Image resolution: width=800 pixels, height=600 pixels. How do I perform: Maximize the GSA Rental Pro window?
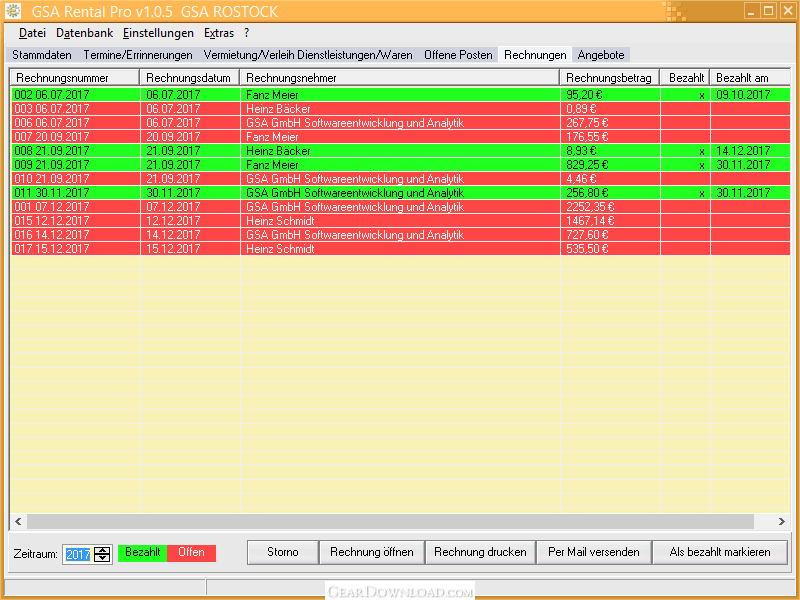tap(769, 10)
